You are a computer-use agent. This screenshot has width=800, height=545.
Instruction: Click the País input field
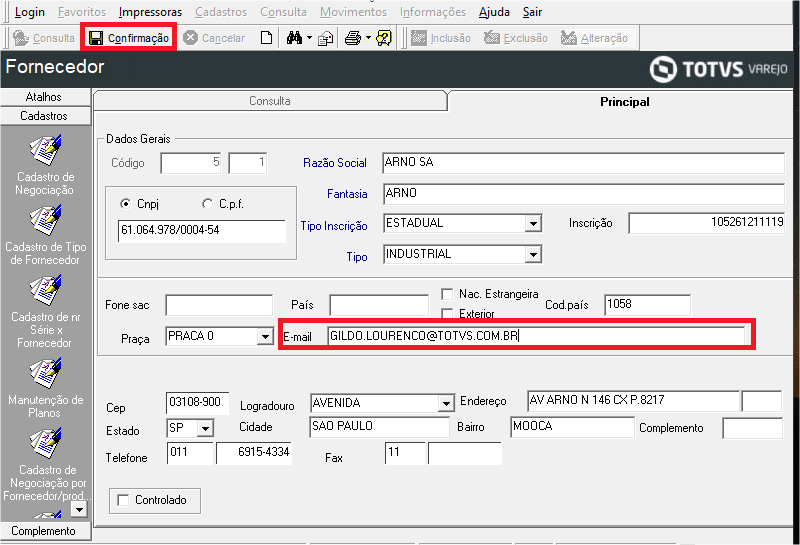pos(379,305)
